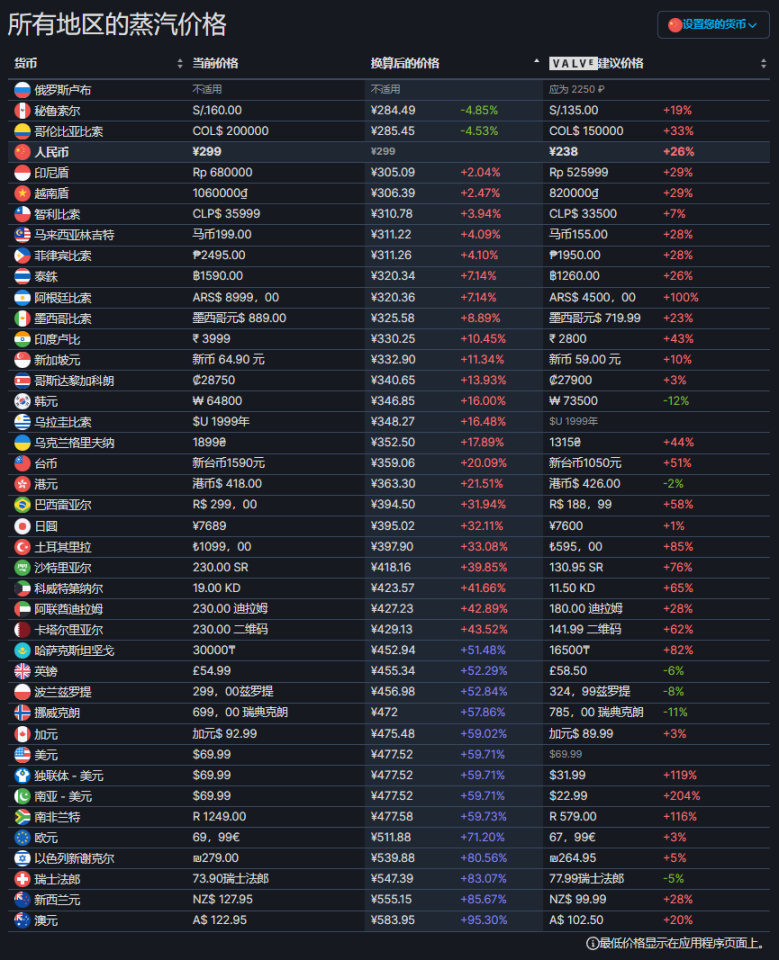Sort table by 货币 column header
The width and height of the screenshot is (779, 960).
click(26, 63)
